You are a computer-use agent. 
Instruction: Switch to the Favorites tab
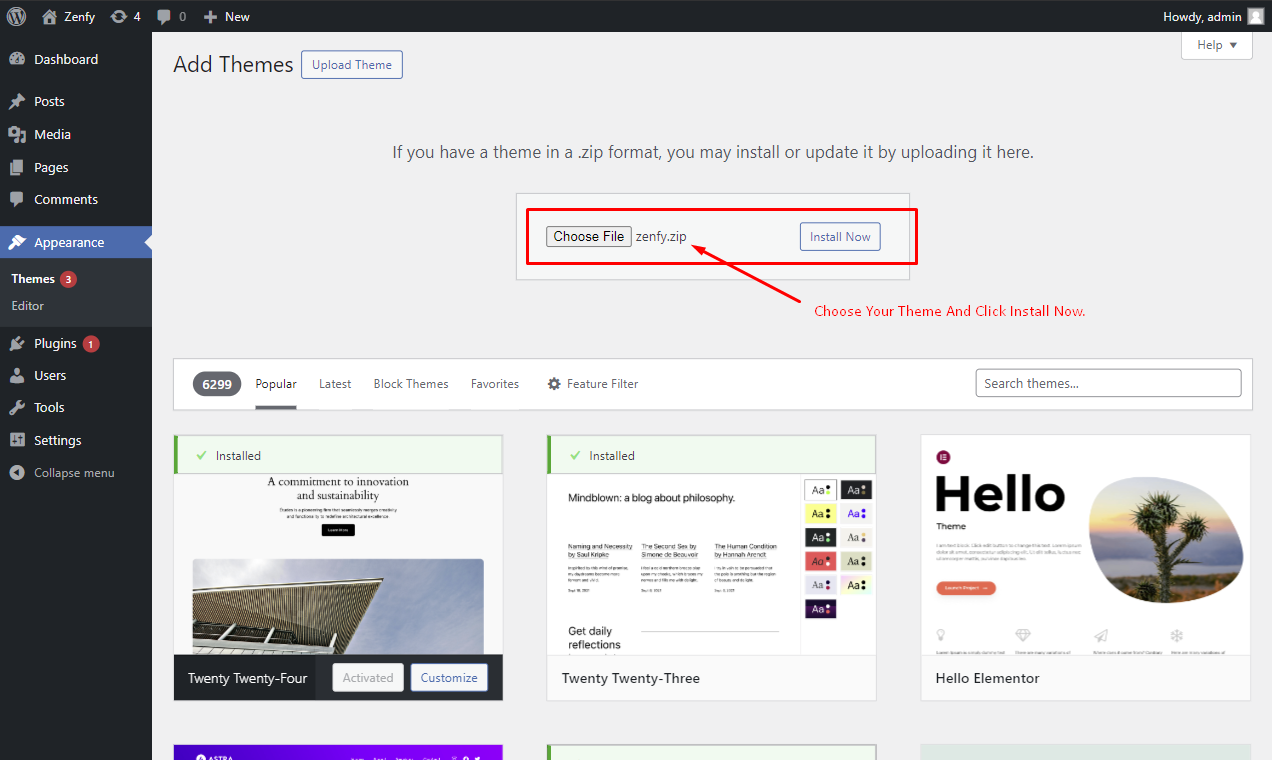point(495,384)
